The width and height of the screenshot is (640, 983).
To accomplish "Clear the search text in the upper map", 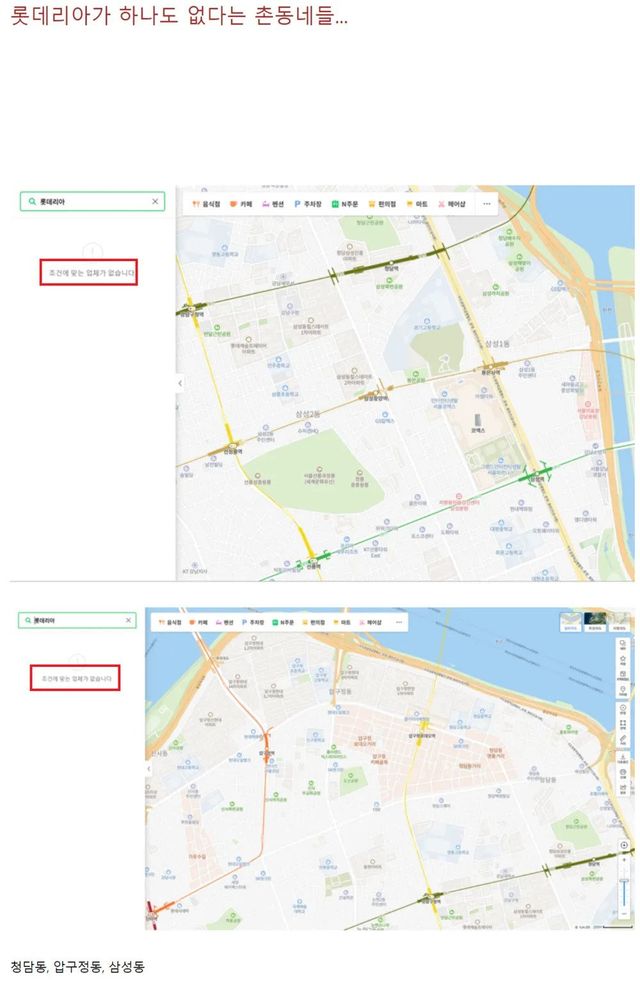I will click(x=155, y=202).
